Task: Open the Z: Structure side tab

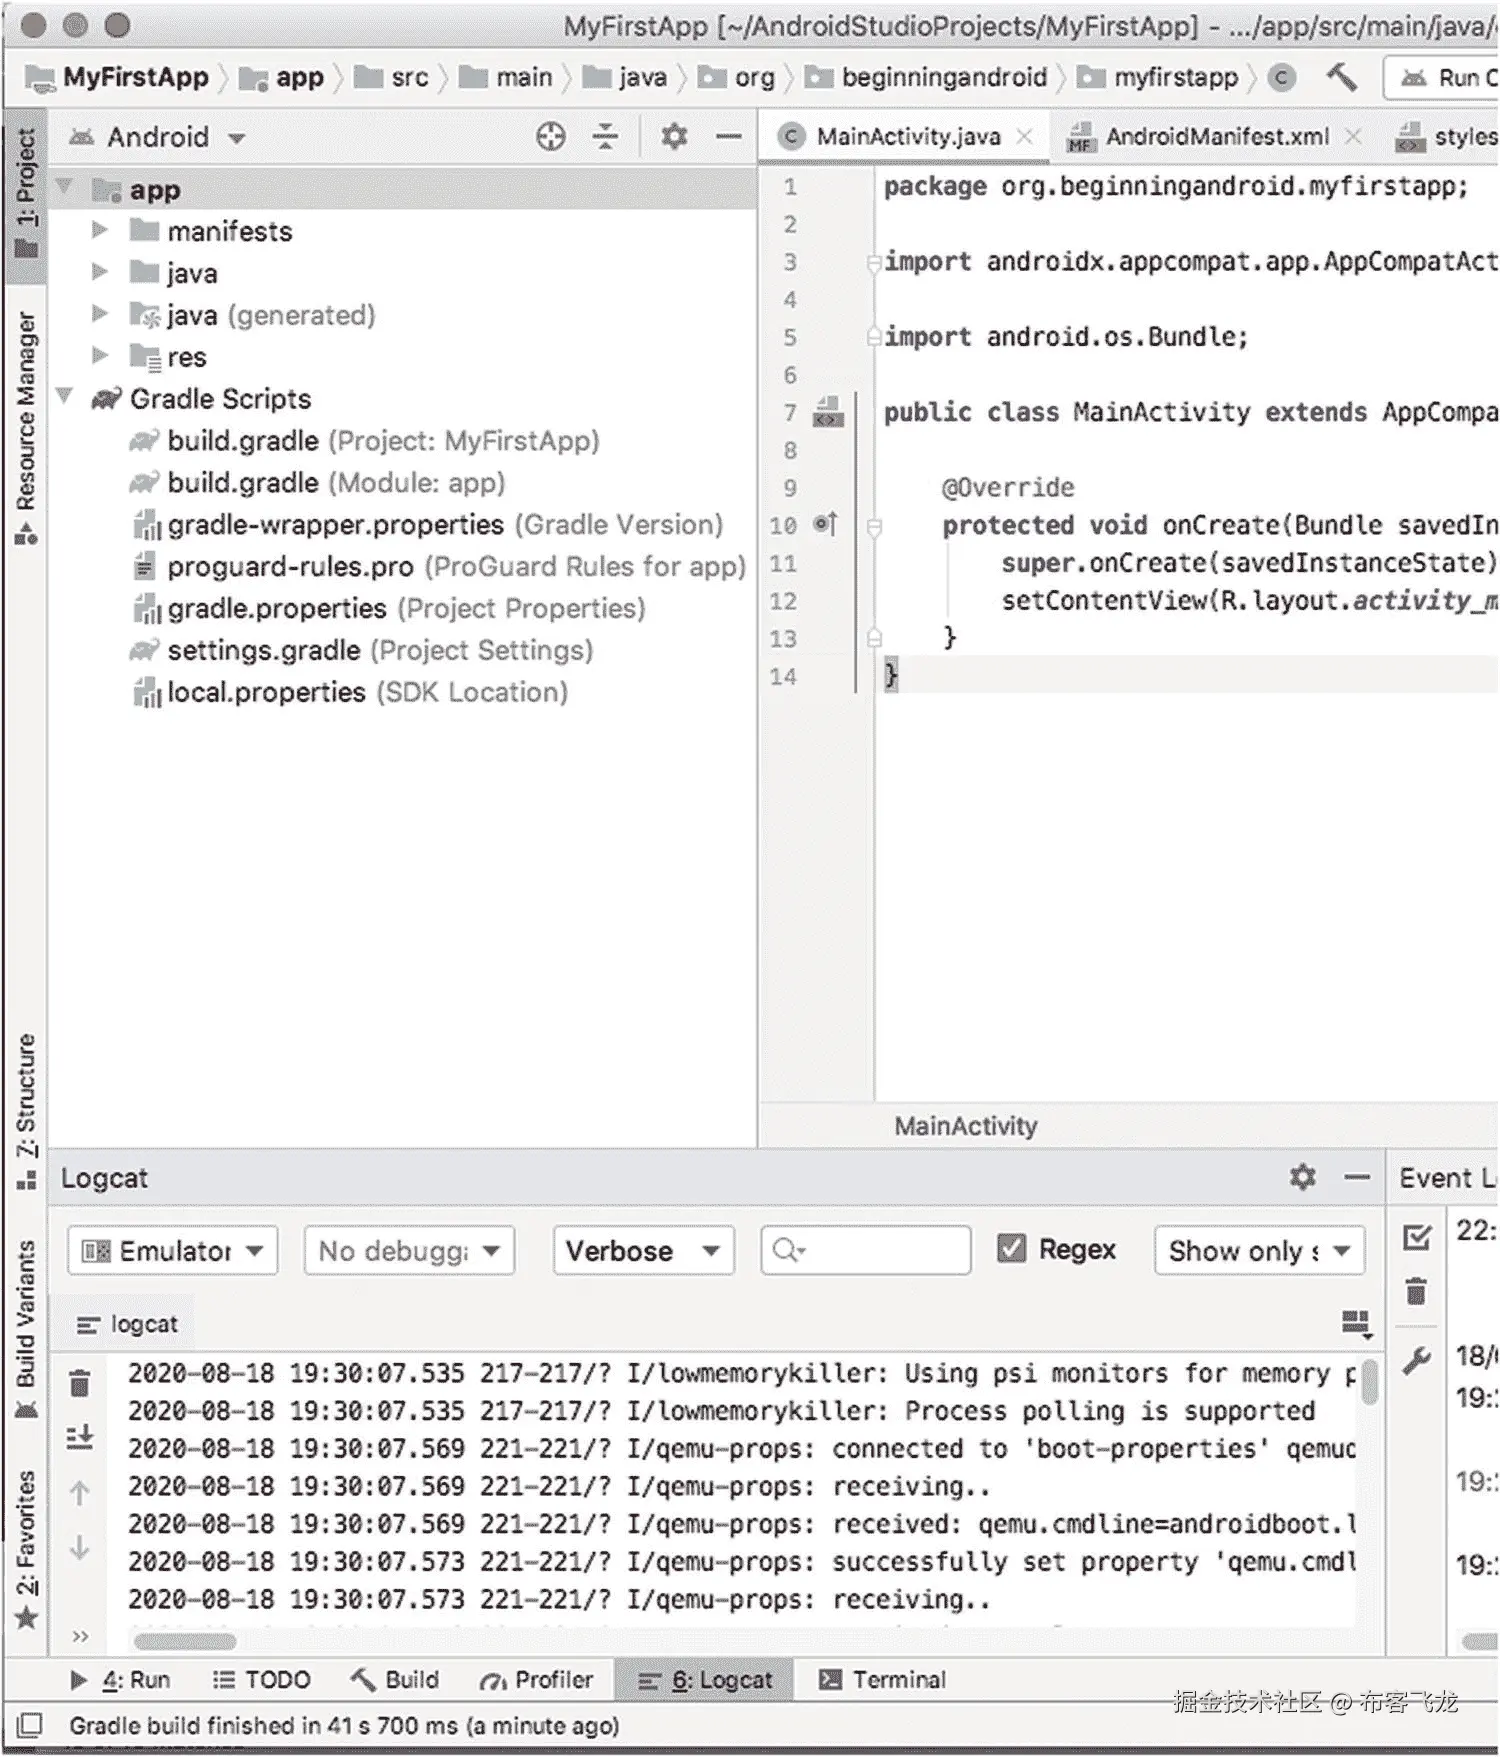Action: (x=26, y=1111)
